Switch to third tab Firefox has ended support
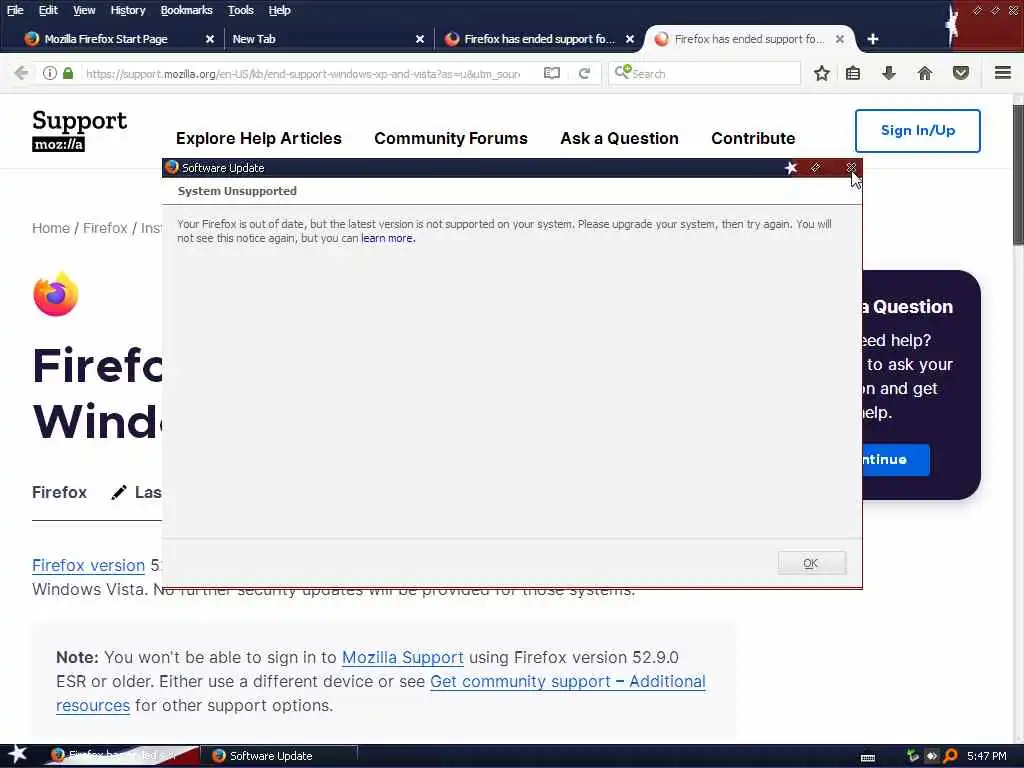 click(x=539, y=39)
